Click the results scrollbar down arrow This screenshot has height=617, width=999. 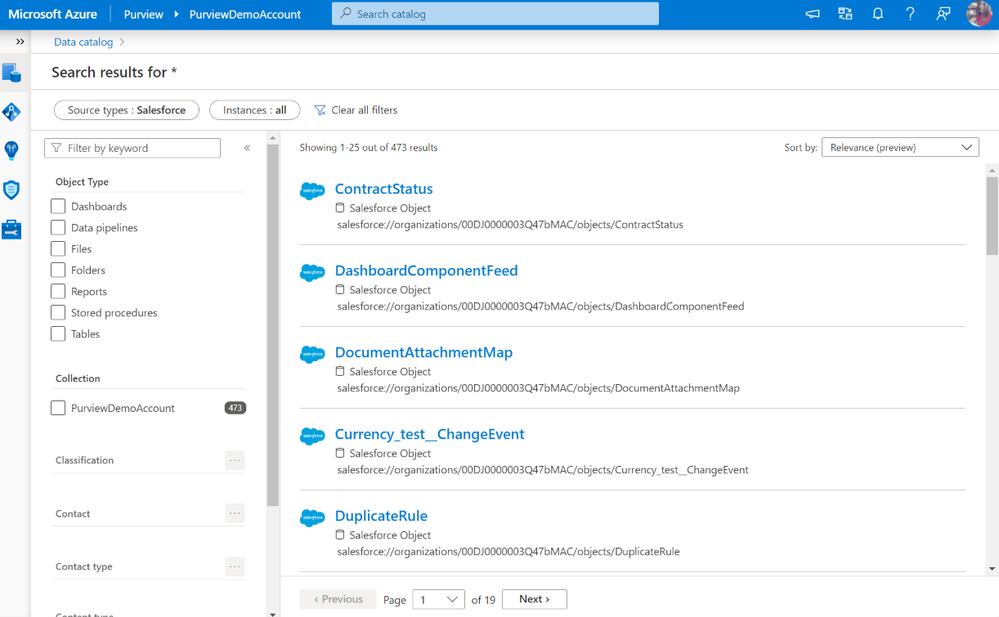click(x=992, y=569)
